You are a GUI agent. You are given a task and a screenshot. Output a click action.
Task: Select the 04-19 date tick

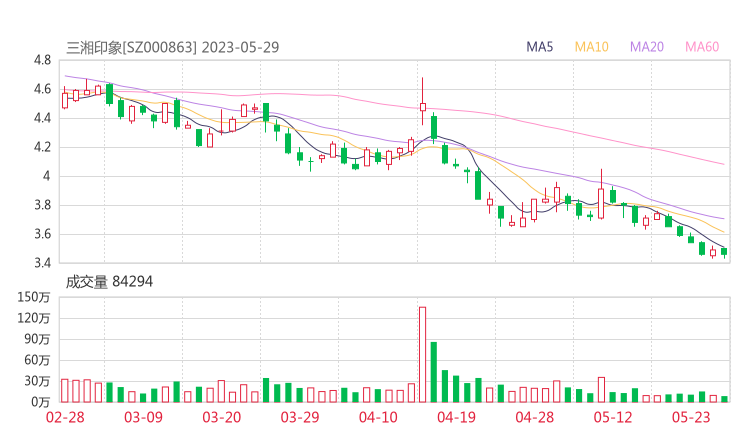[x=456, y=417]
